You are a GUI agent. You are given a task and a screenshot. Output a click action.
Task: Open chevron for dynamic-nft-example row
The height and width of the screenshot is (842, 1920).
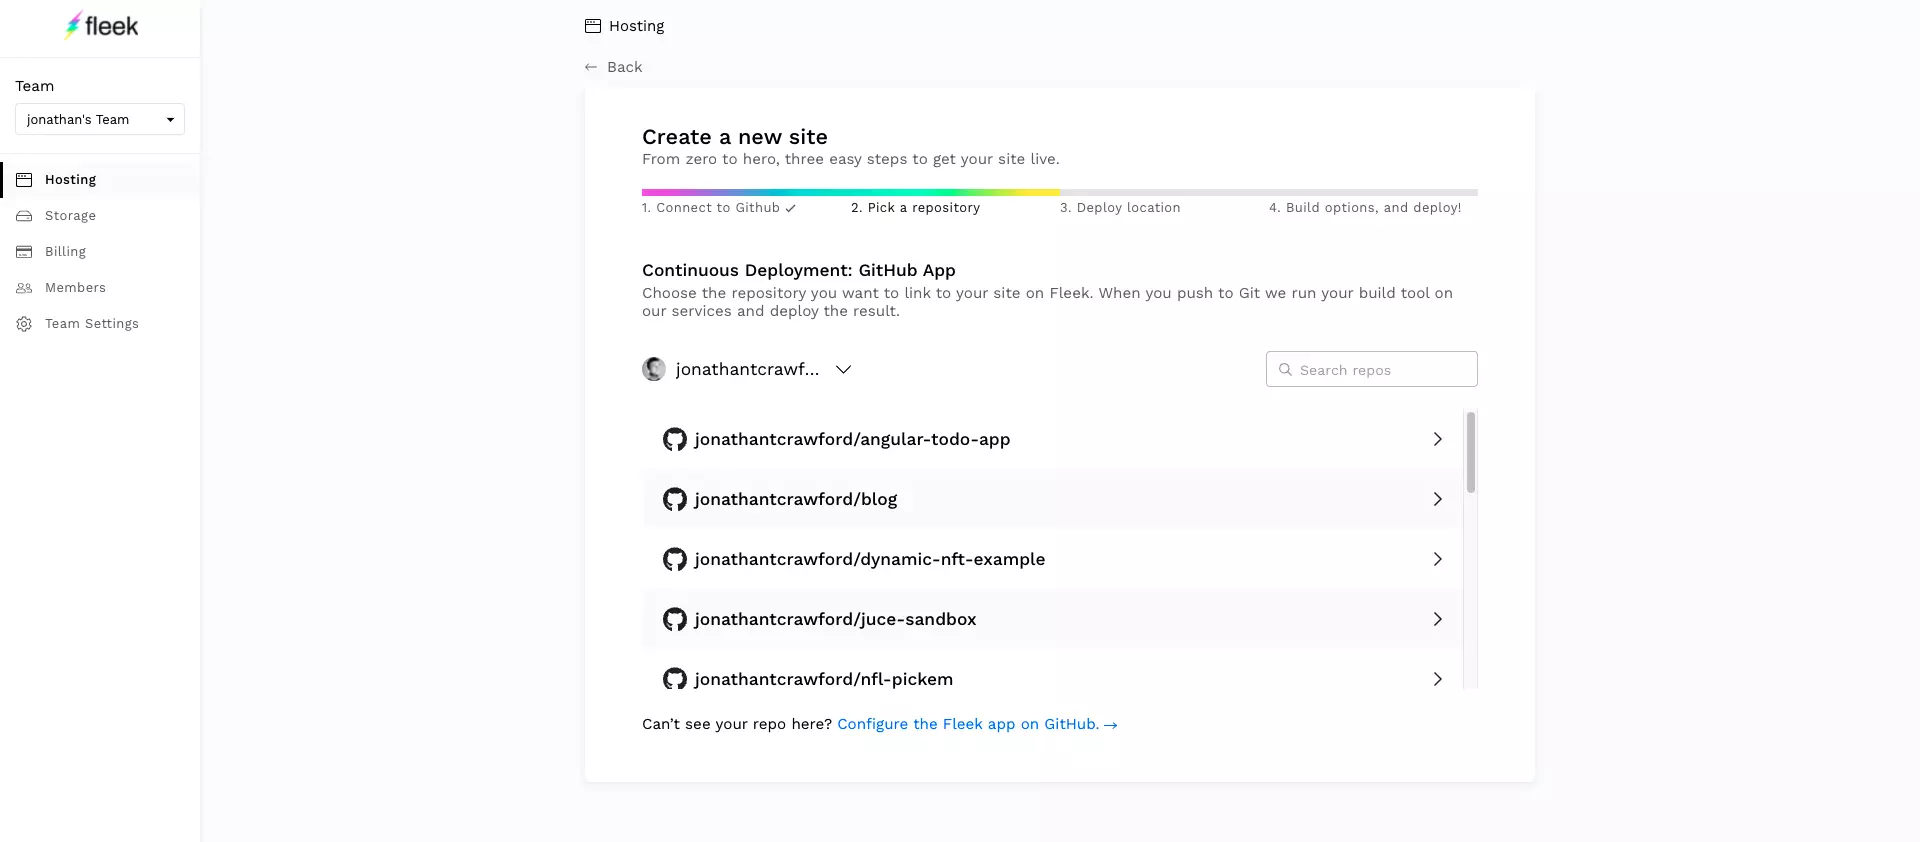point(1437,559)
